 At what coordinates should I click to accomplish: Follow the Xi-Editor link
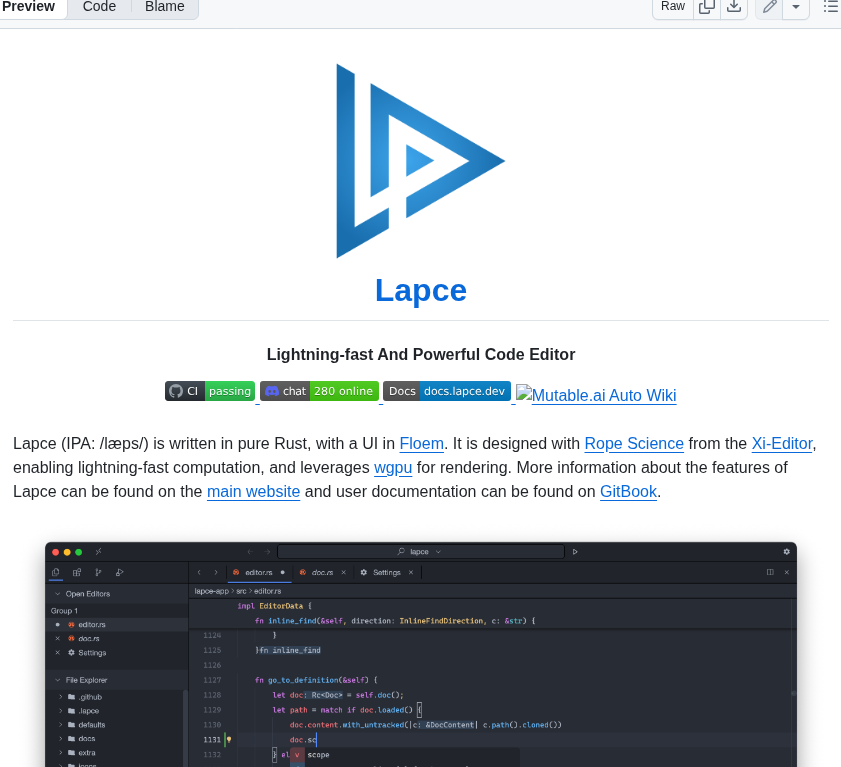tap(782, 444)
